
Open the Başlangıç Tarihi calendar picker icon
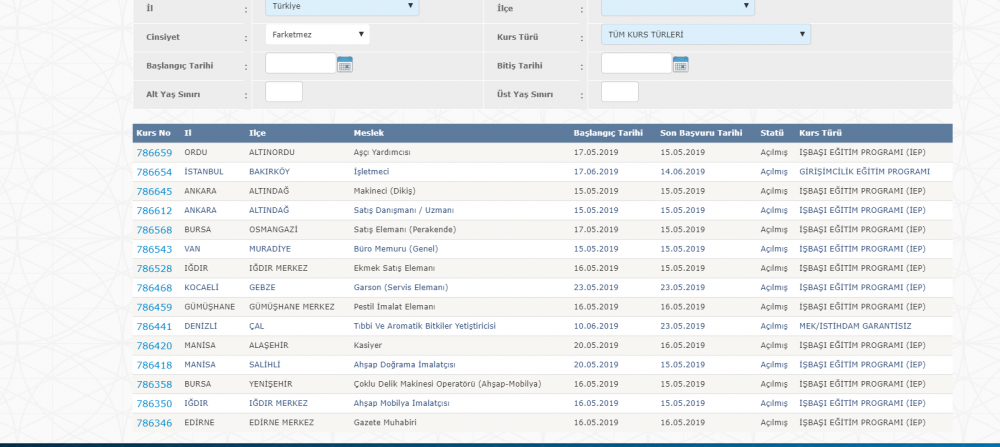[x=344, y=64]
